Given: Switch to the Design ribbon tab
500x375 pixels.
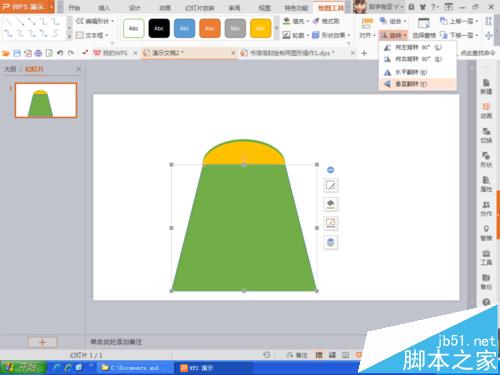Looking at the screenshot, I should tap(134, 8).
